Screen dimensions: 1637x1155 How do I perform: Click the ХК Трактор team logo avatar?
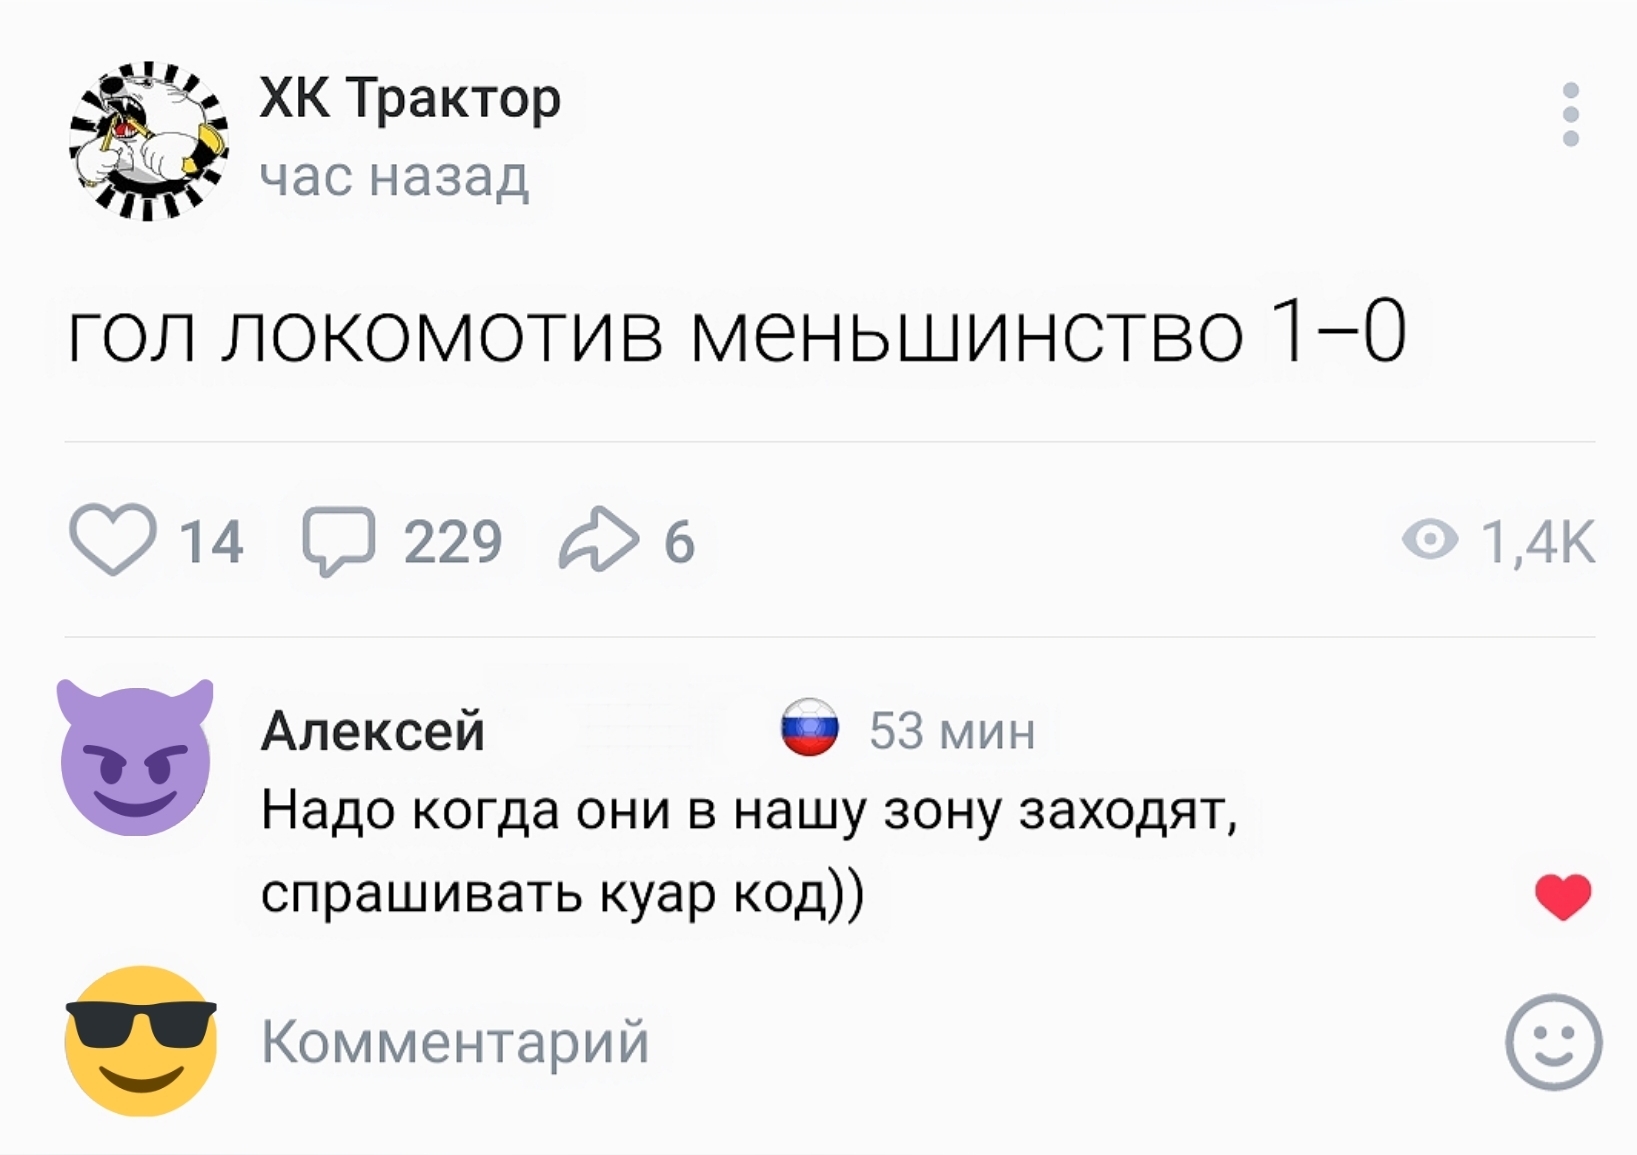pos(149,140)
